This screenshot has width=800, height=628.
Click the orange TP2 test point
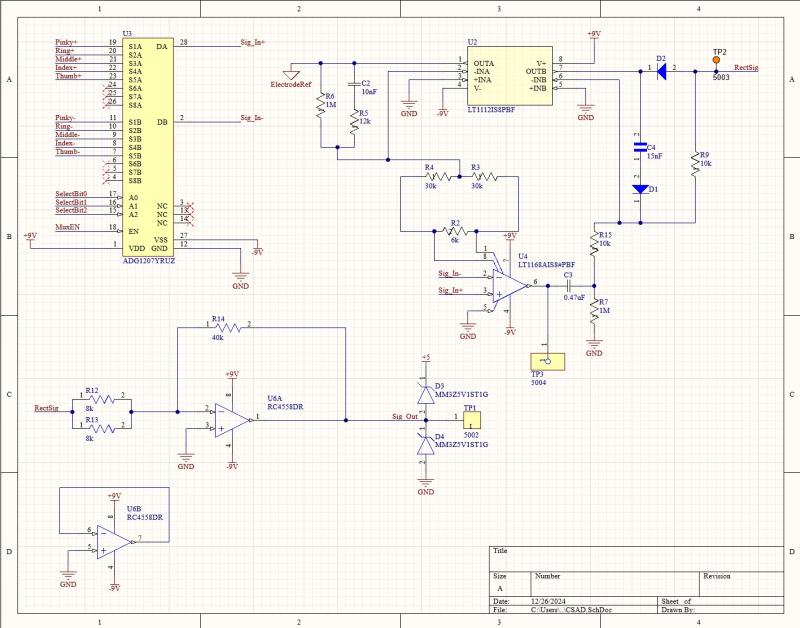click(x=717, y=59)
